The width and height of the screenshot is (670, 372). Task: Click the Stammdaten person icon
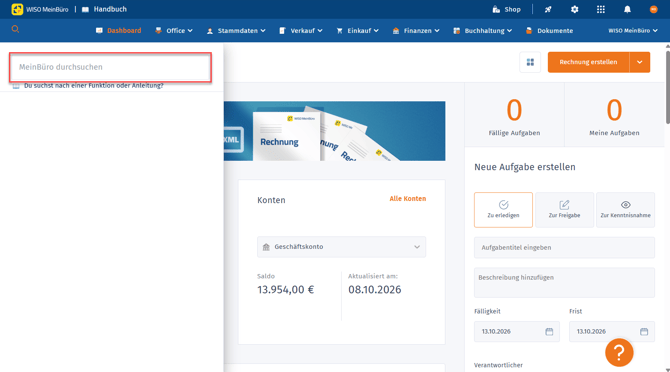click(x=210, y=31)
